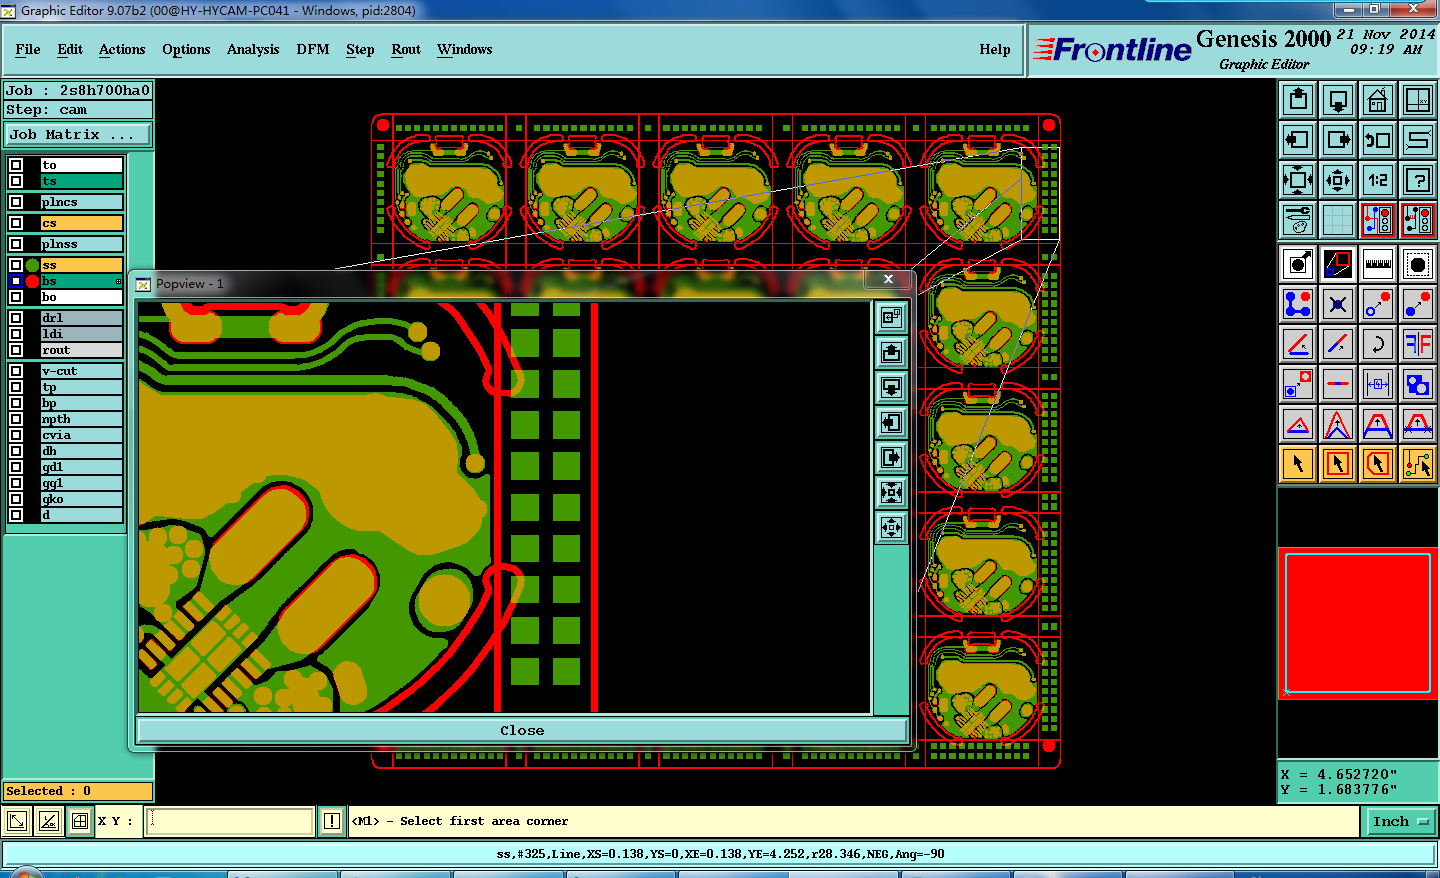This screenshot has height=878, width=1440.
Task: Toggle the checkbox for layer to
Action: pyautogui.click(x=16, y=165)
